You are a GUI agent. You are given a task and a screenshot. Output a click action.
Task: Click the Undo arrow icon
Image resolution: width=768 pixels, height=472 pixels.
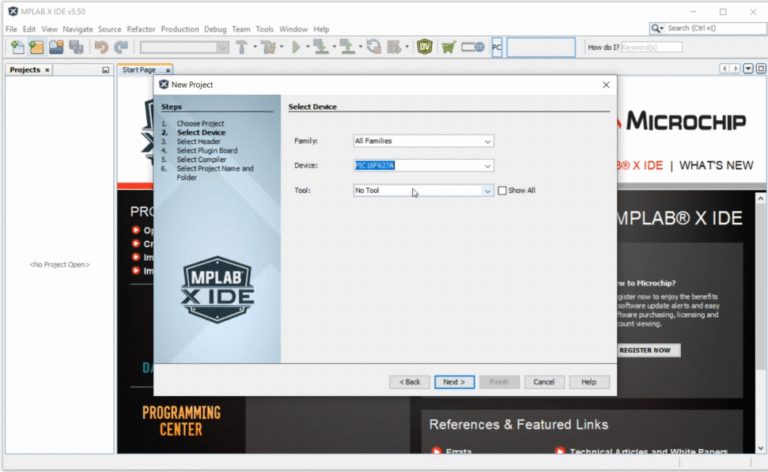pyautogui.click(x=101, y=47)
